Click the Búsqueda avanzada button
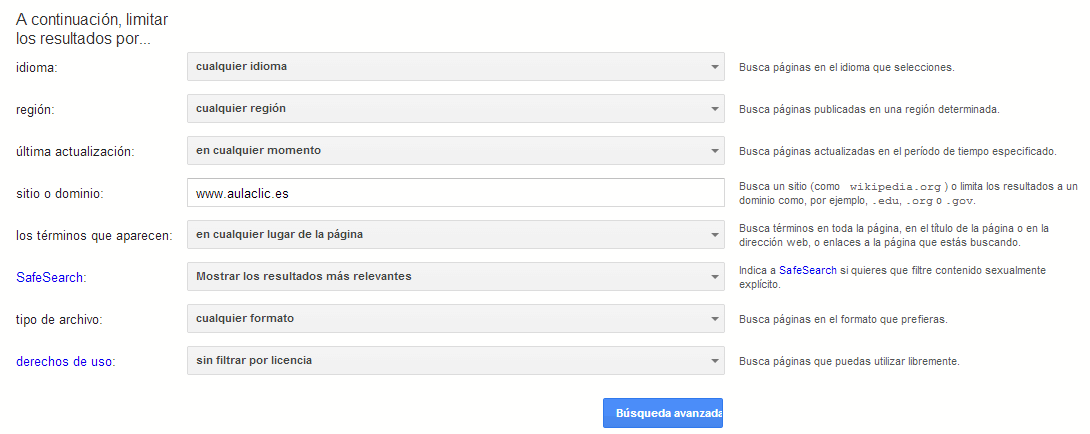 [x=662, y=413]
